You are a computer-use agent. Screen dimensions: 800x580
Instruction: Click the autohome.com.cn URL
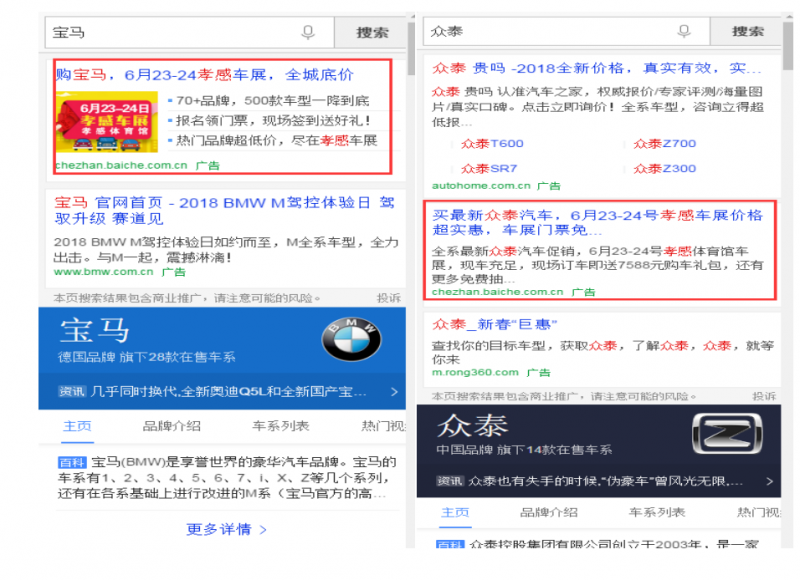tap(481, 186)
